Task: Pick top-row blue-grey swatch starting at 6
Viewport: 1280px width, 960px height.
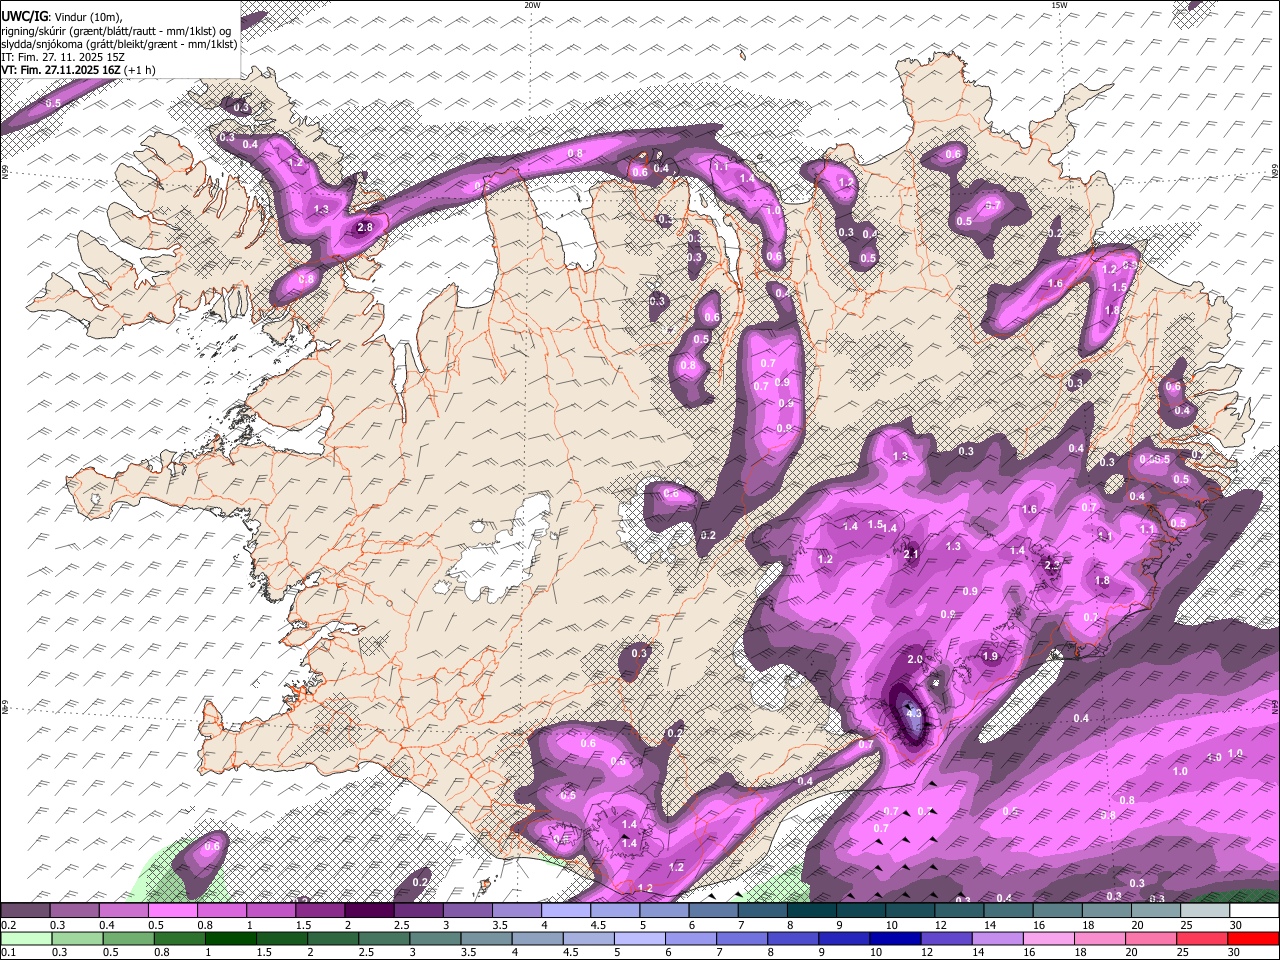Action: 713,911
